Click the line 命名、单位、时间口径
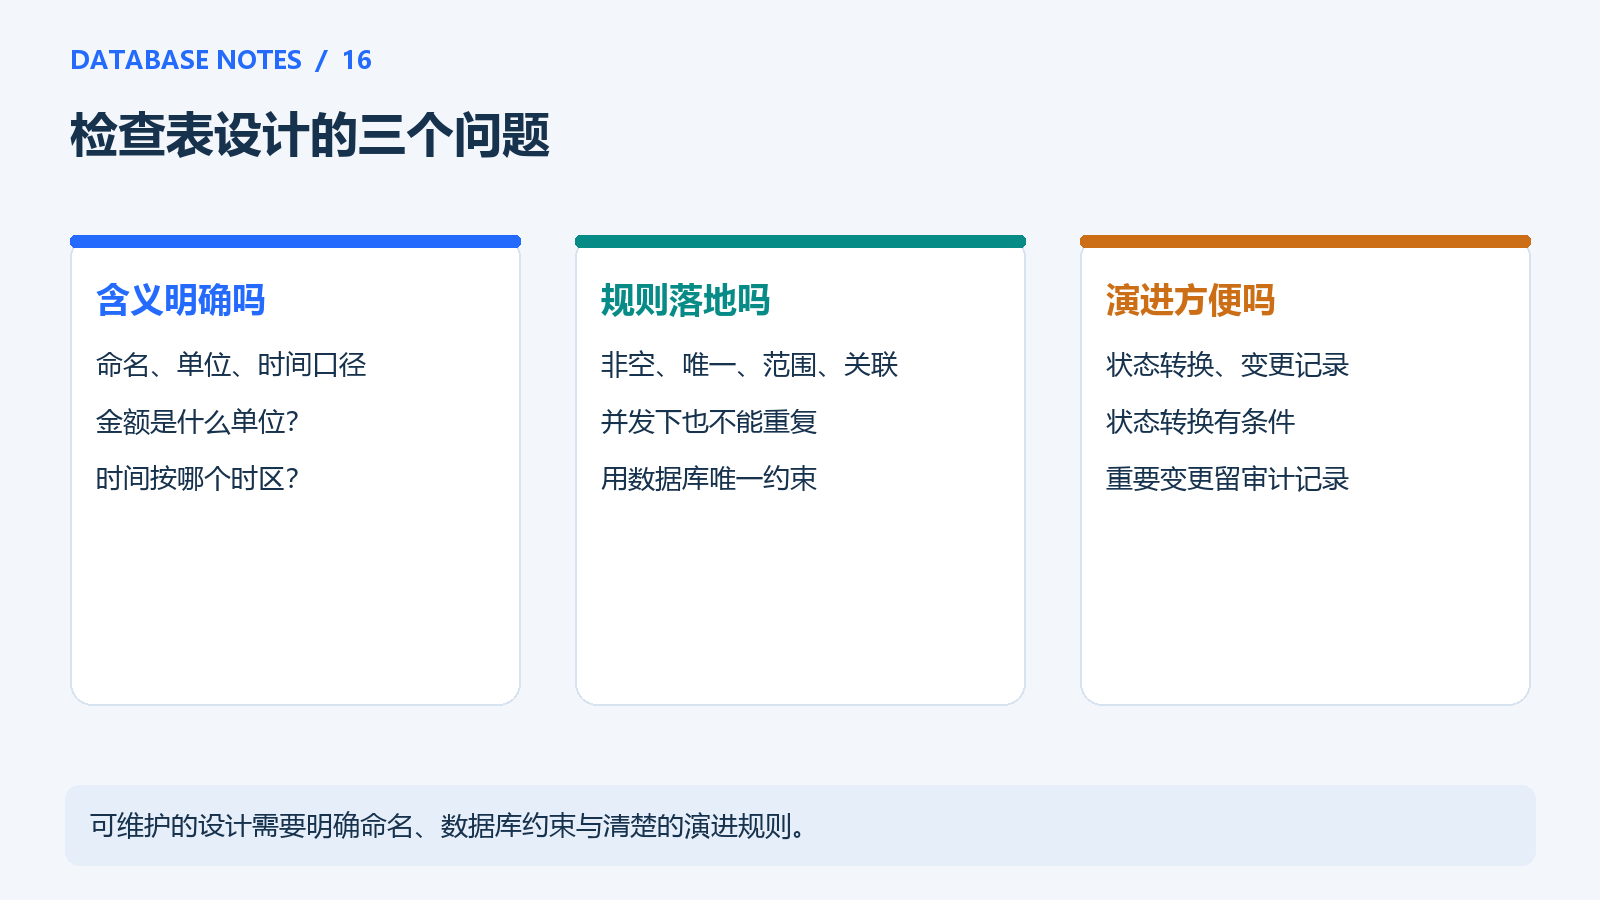 231,365
